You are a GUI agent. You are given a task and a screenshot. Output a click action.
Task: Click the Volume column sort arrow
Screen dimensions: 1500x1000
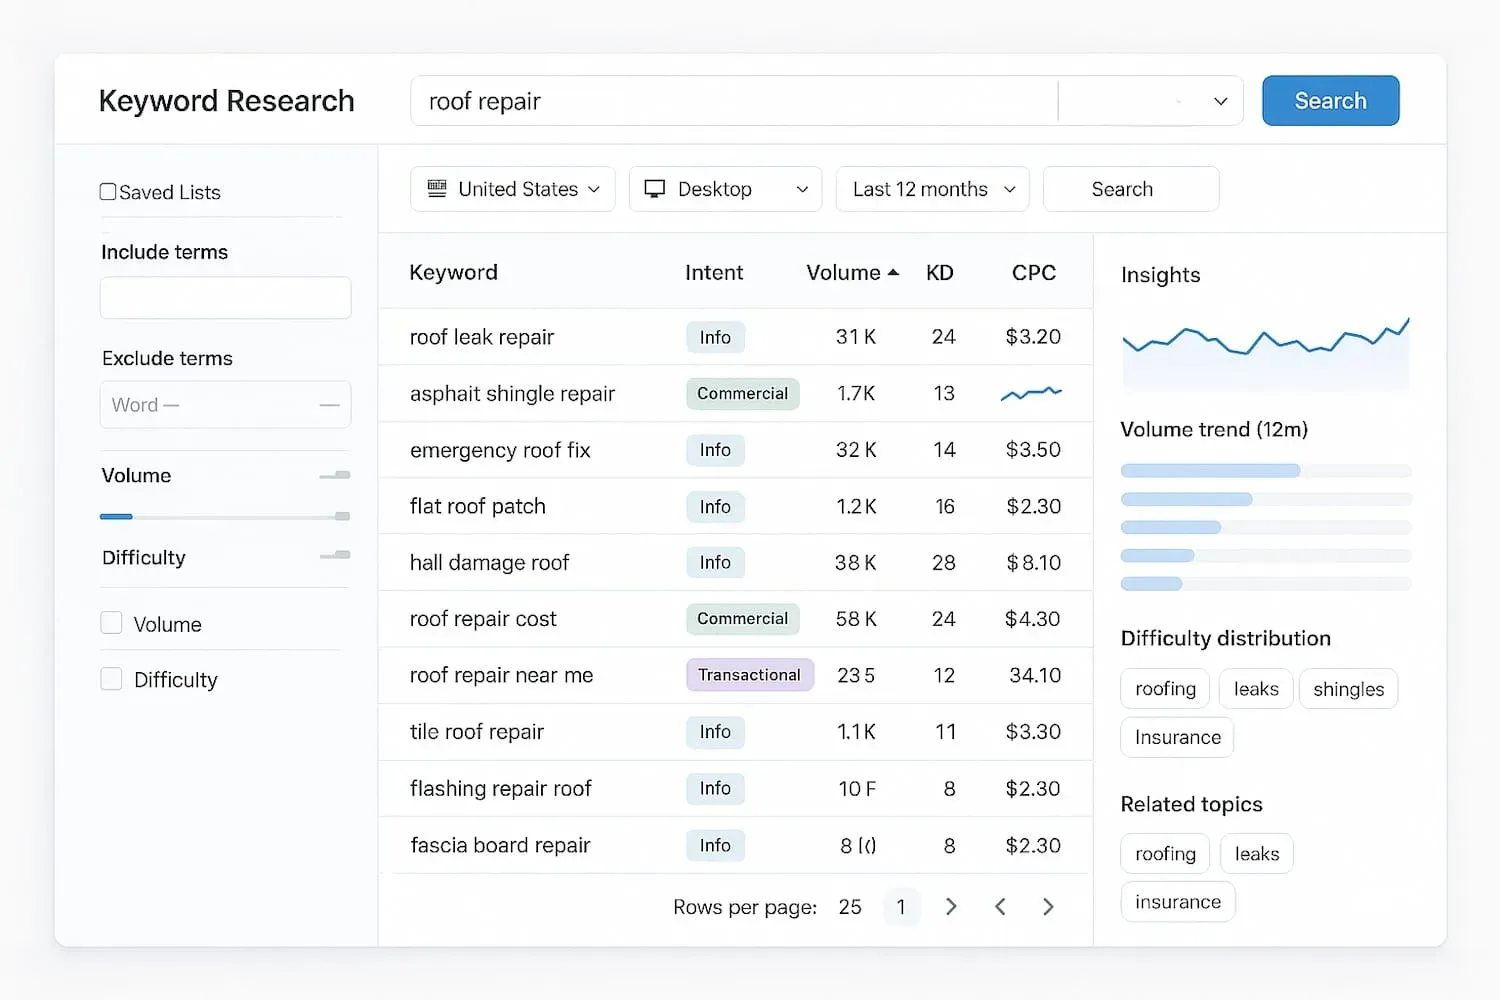click(893, 271)
